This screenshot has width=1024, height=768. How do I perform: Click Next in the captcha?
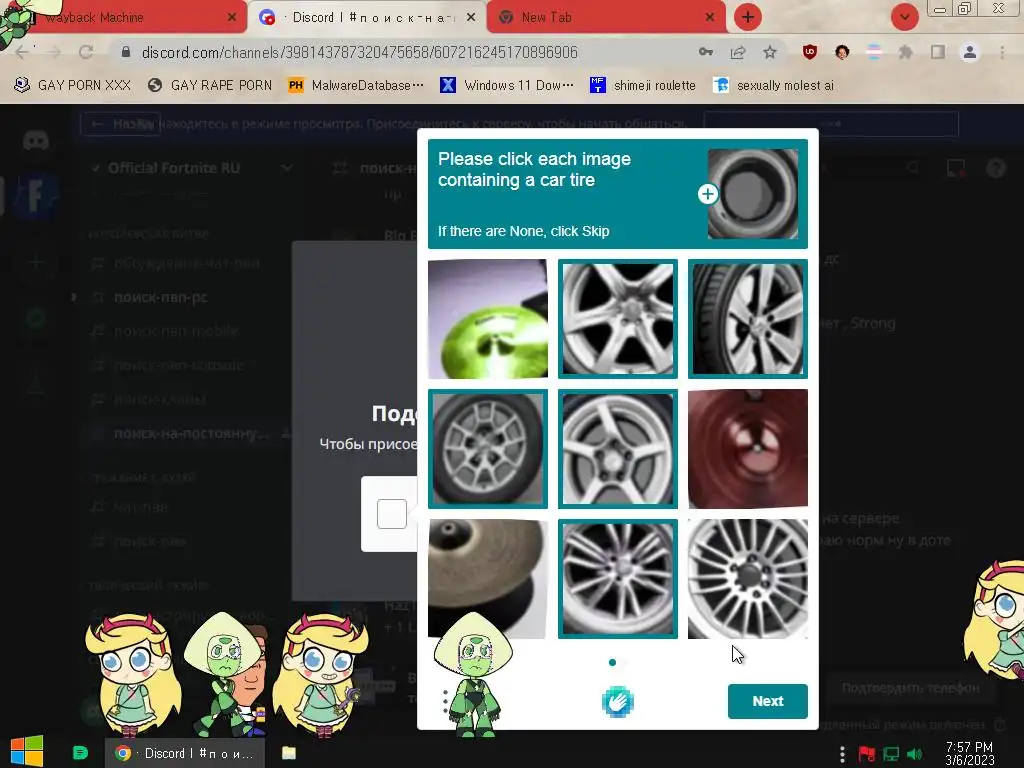tap(767, 701)
